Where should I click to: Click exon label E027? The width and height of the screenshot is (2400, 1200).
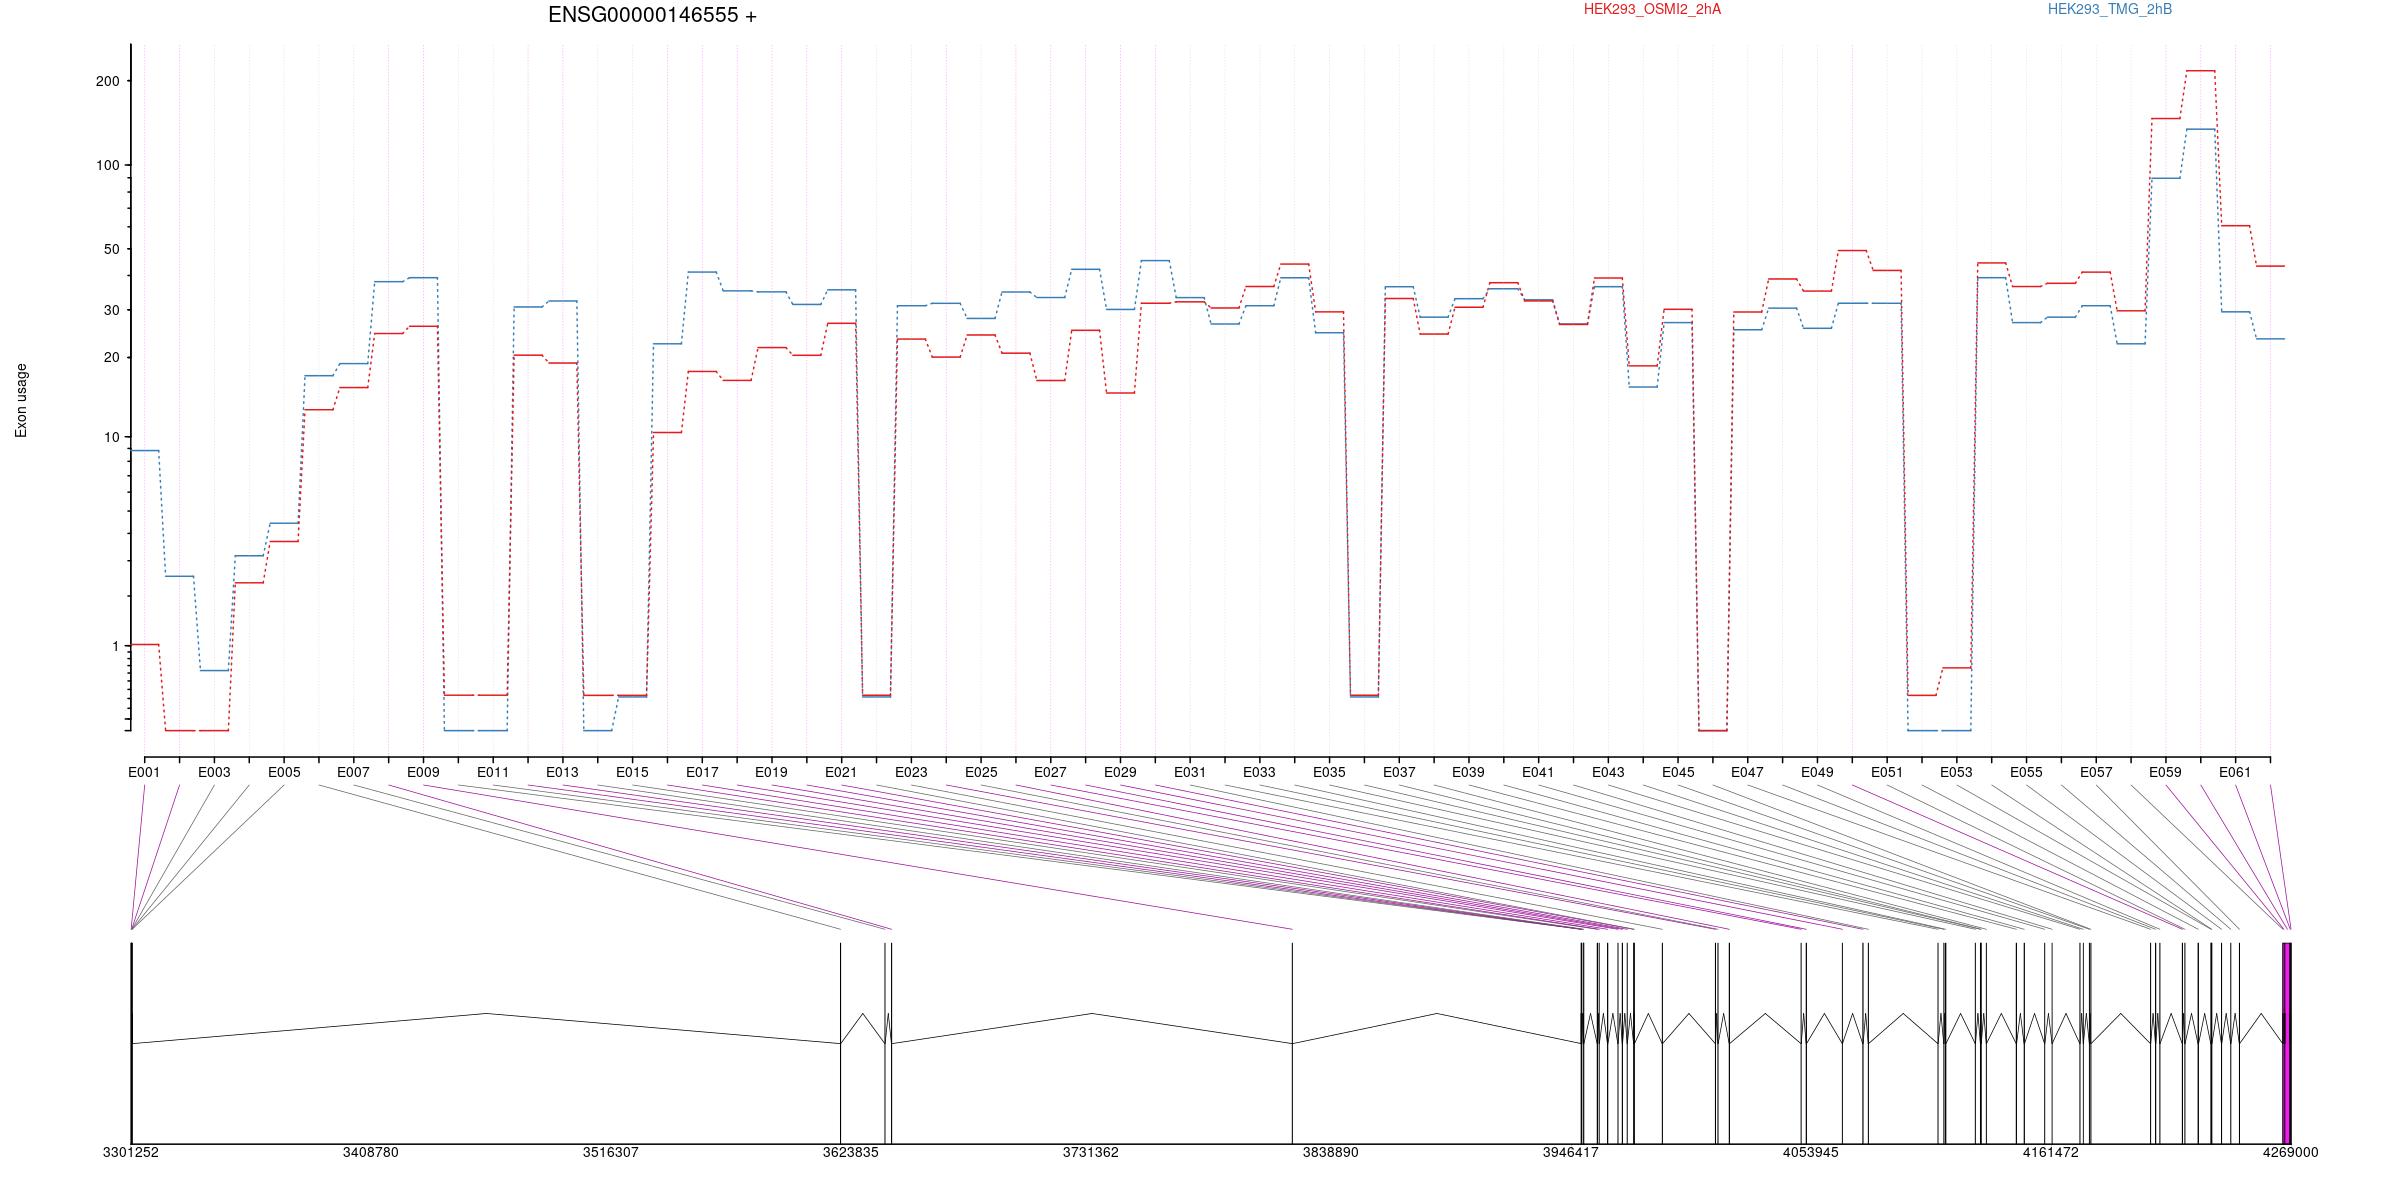click(1050, 772)
